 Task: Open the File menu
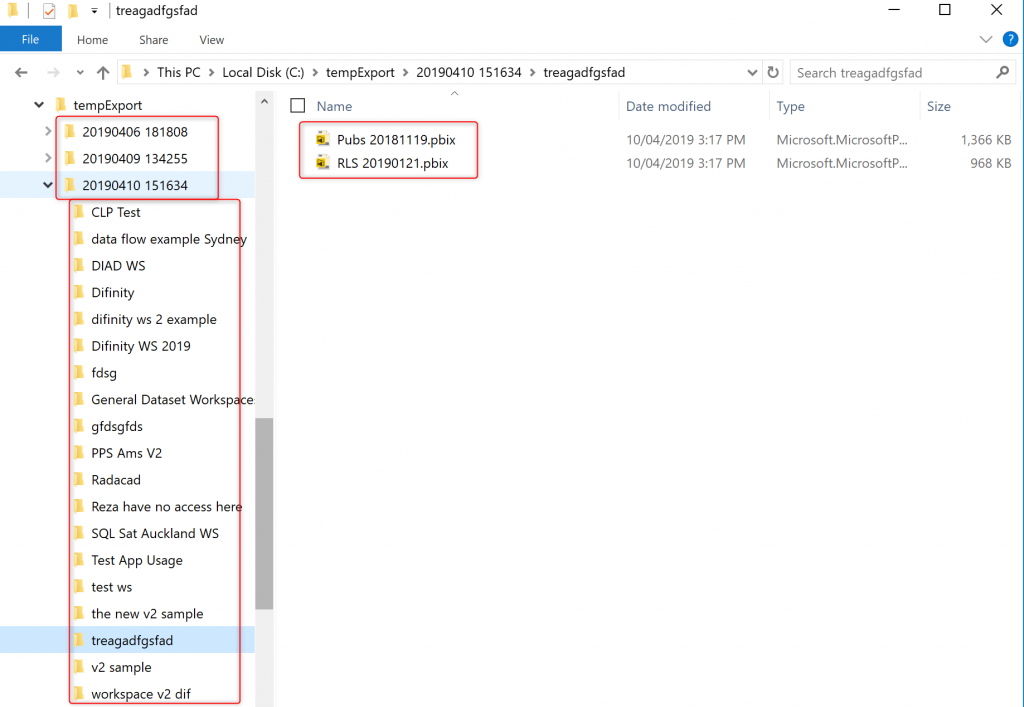30,40
